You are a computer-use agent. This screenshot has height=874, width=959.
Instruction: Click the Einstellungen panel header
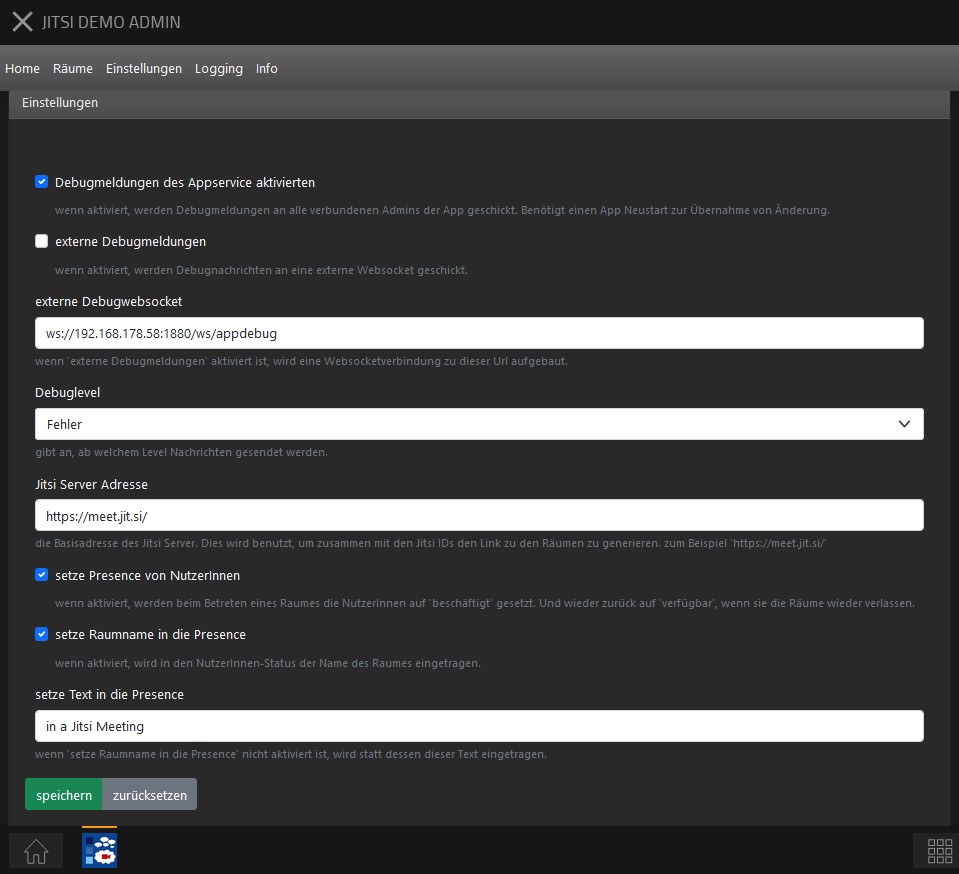[479, 103]
